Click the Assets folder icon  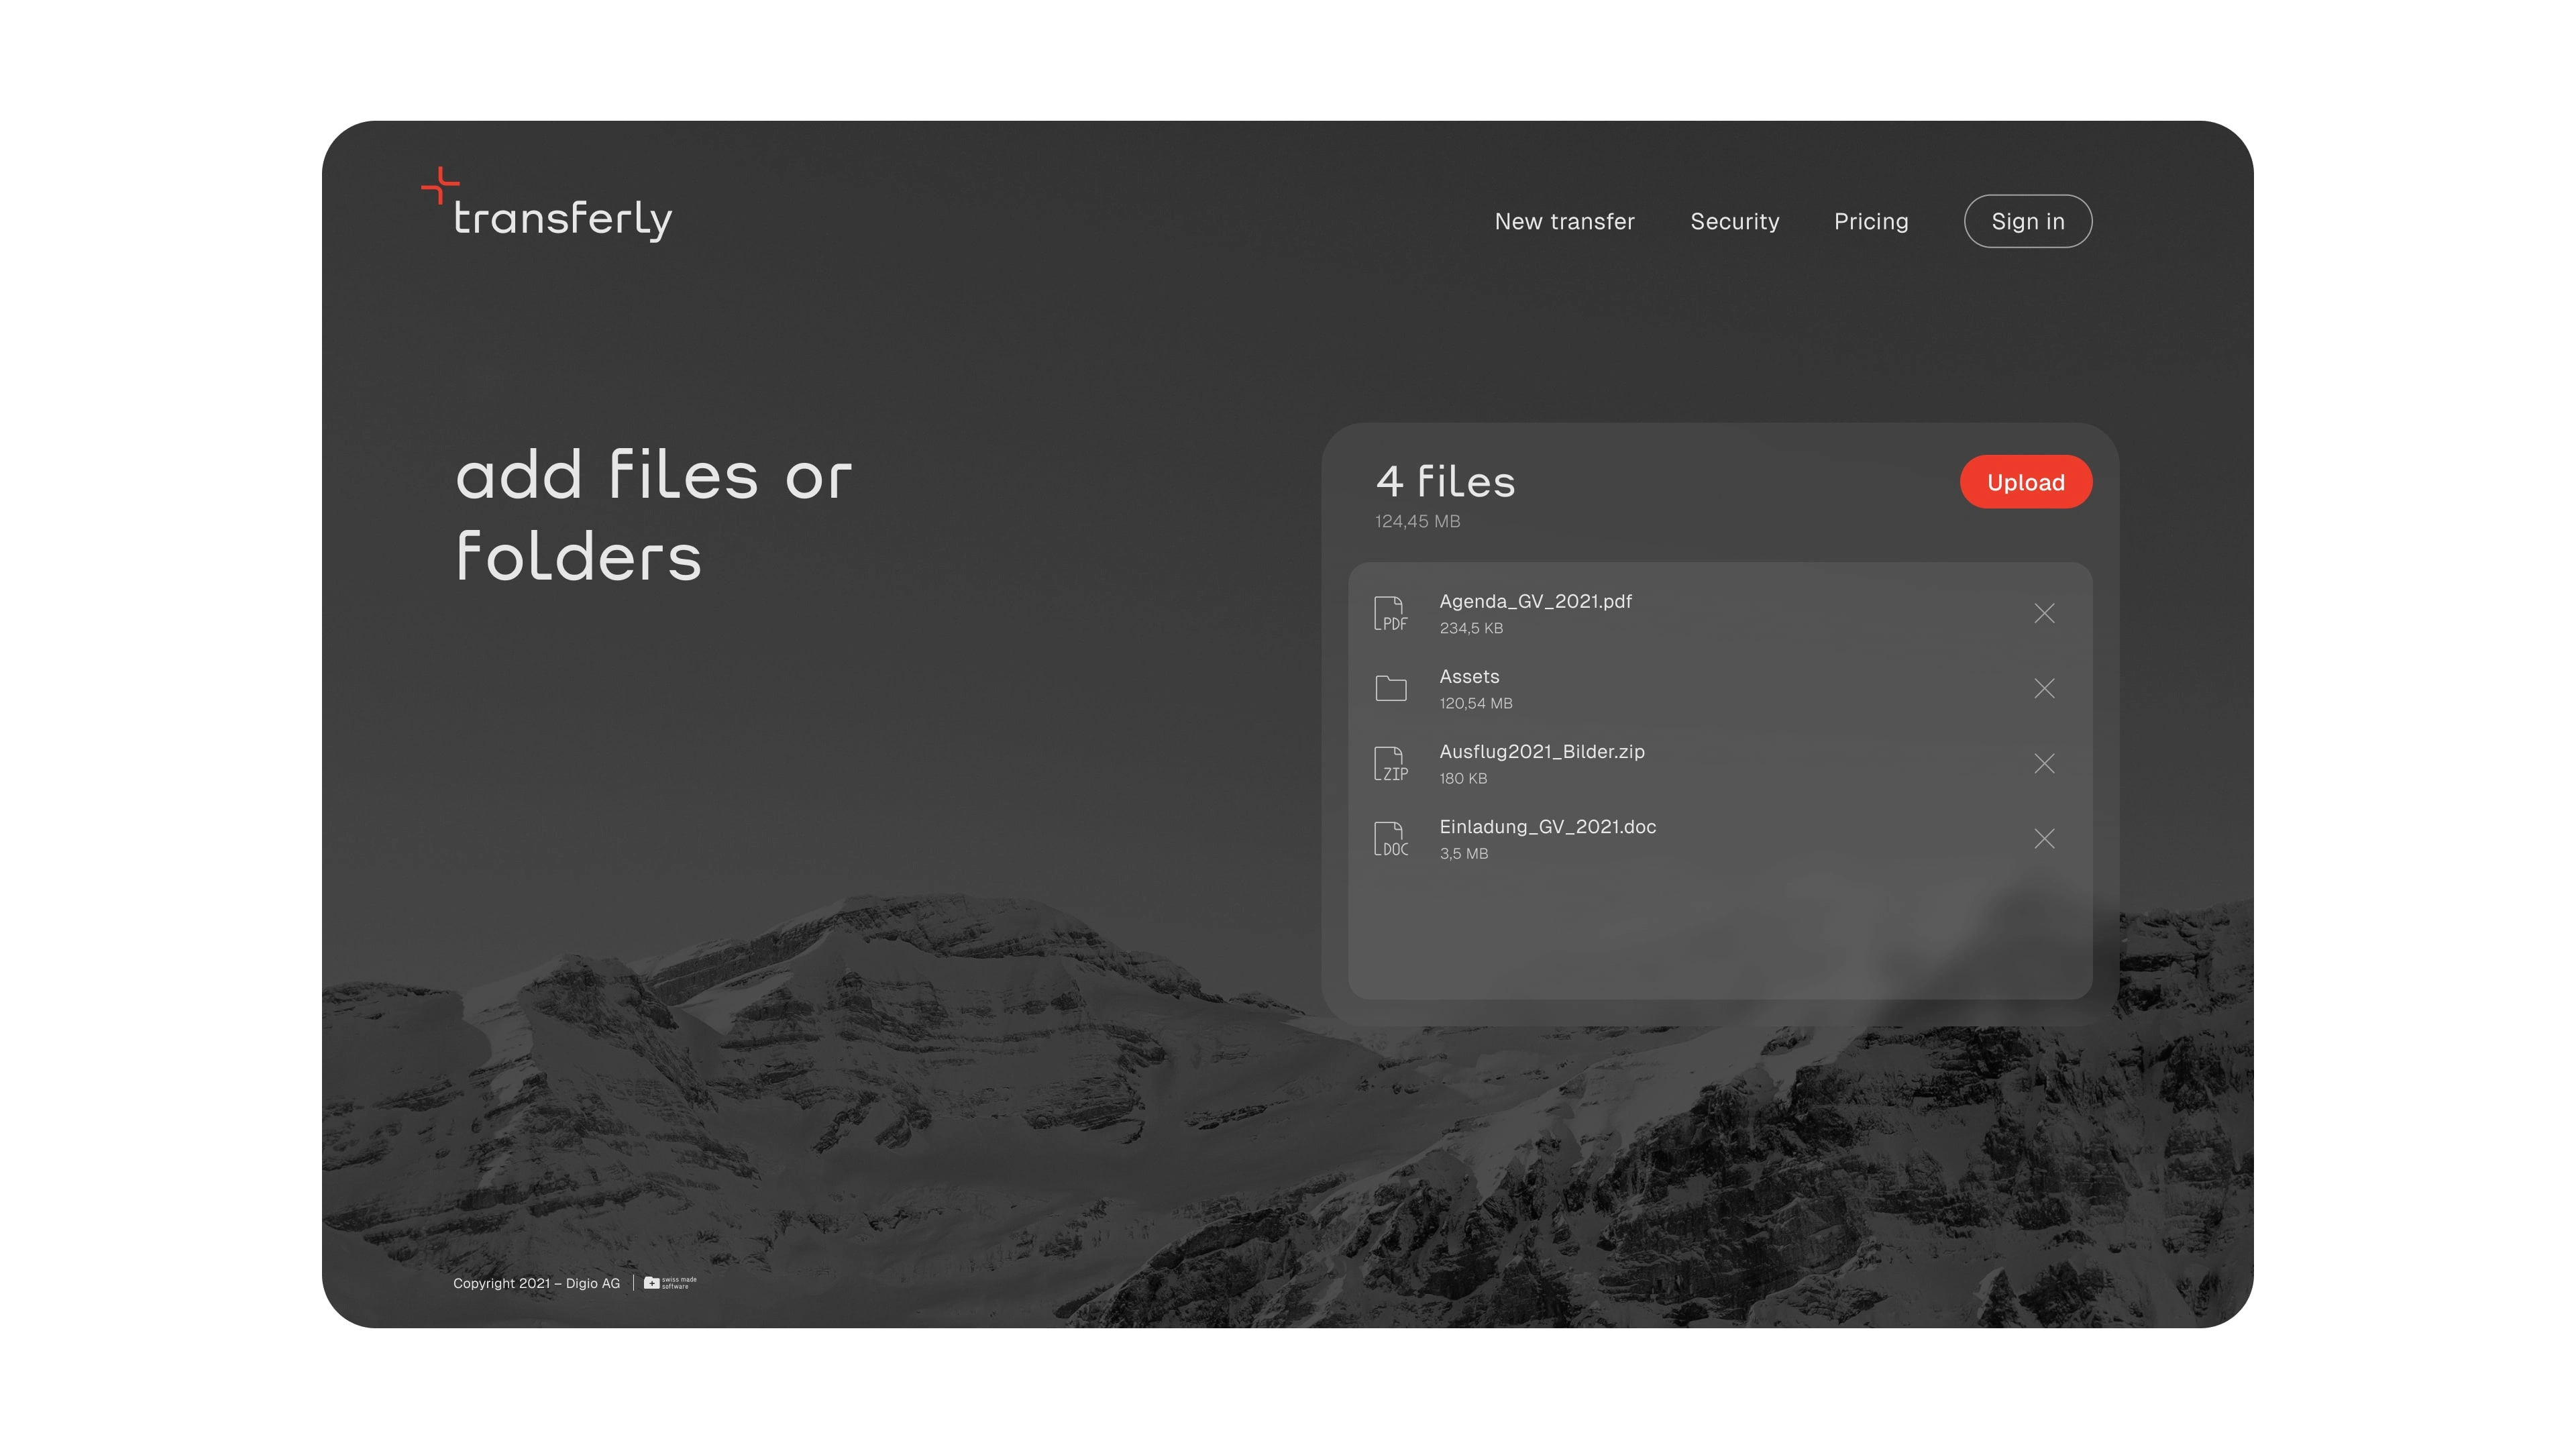(x=1390, y=688)
